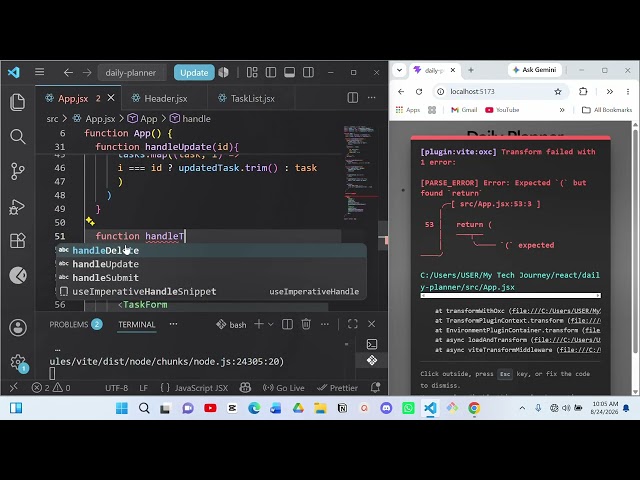
Task: Open the Chrome tab search dropdown
Action: 400,70
